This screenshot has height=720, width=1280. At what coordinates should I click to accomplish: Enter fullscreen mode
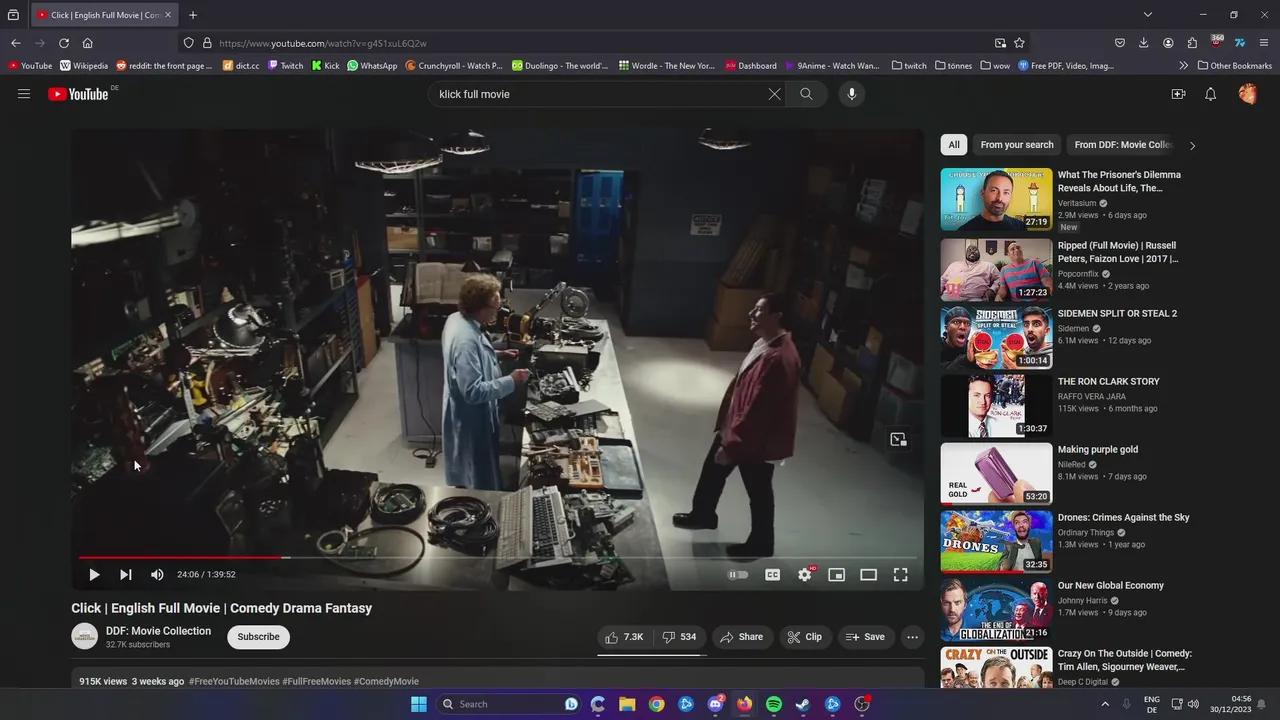point(900,575)
